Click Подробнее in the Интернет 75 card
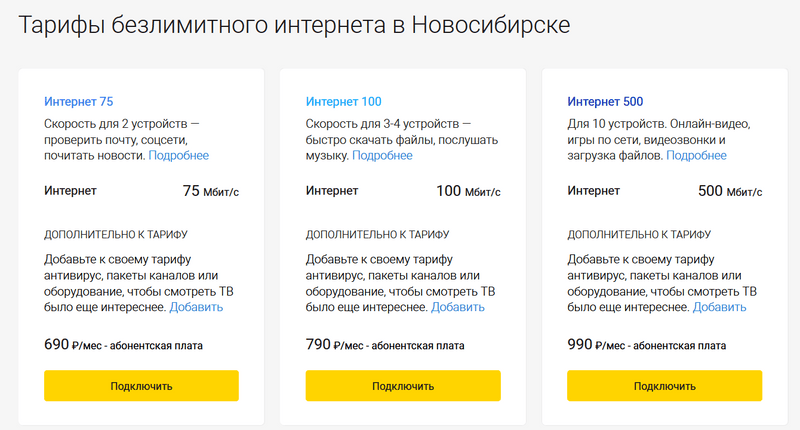 coord(179,155)
